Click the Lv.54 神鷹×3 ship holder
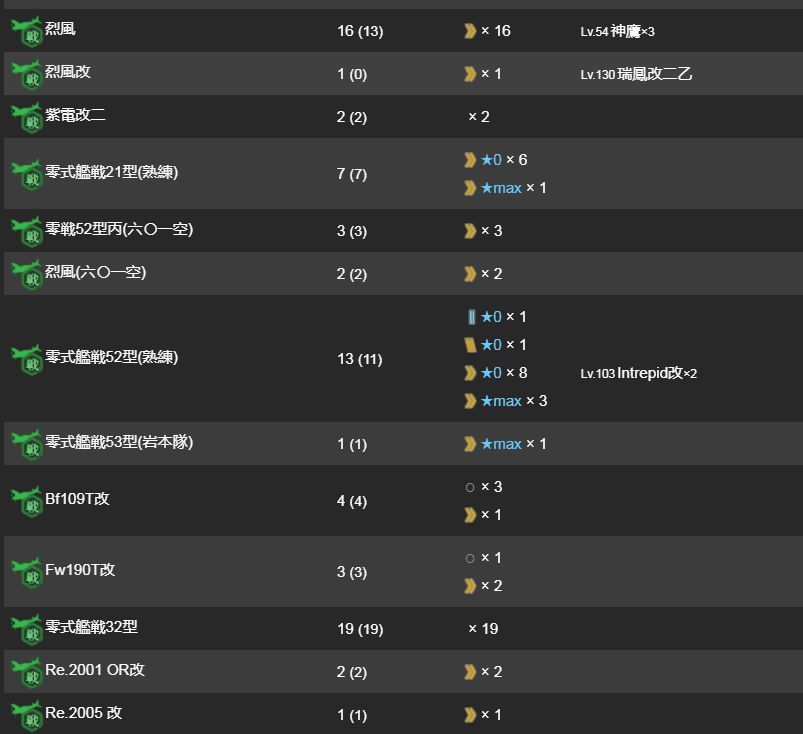The height and width of the screenshot is (734, 803). tap(617, 31)
